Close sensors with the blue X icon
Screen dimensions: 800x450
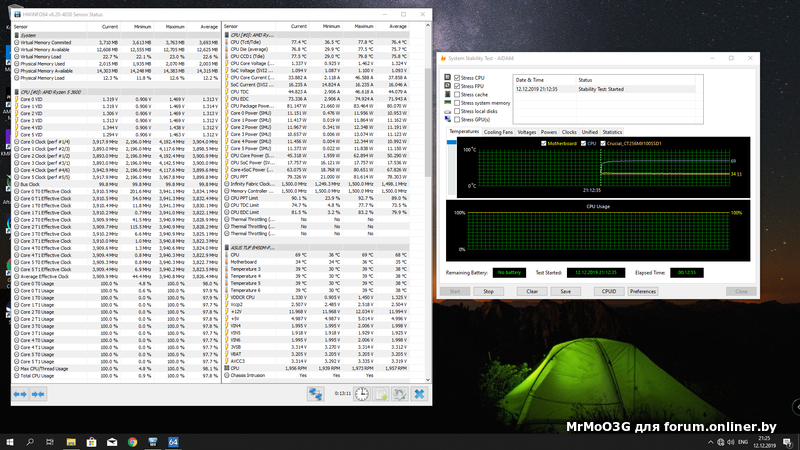point(421,395)
